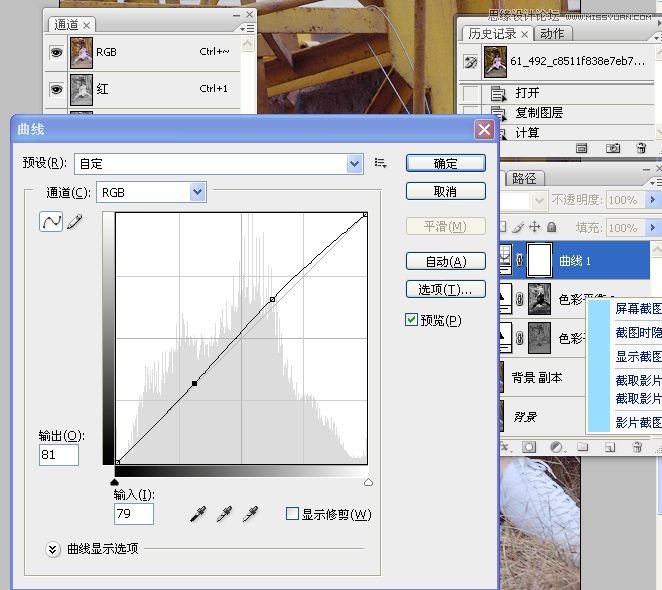Pick the white point eyedropper
Screen dimensions: 662x590
[250, 514]
